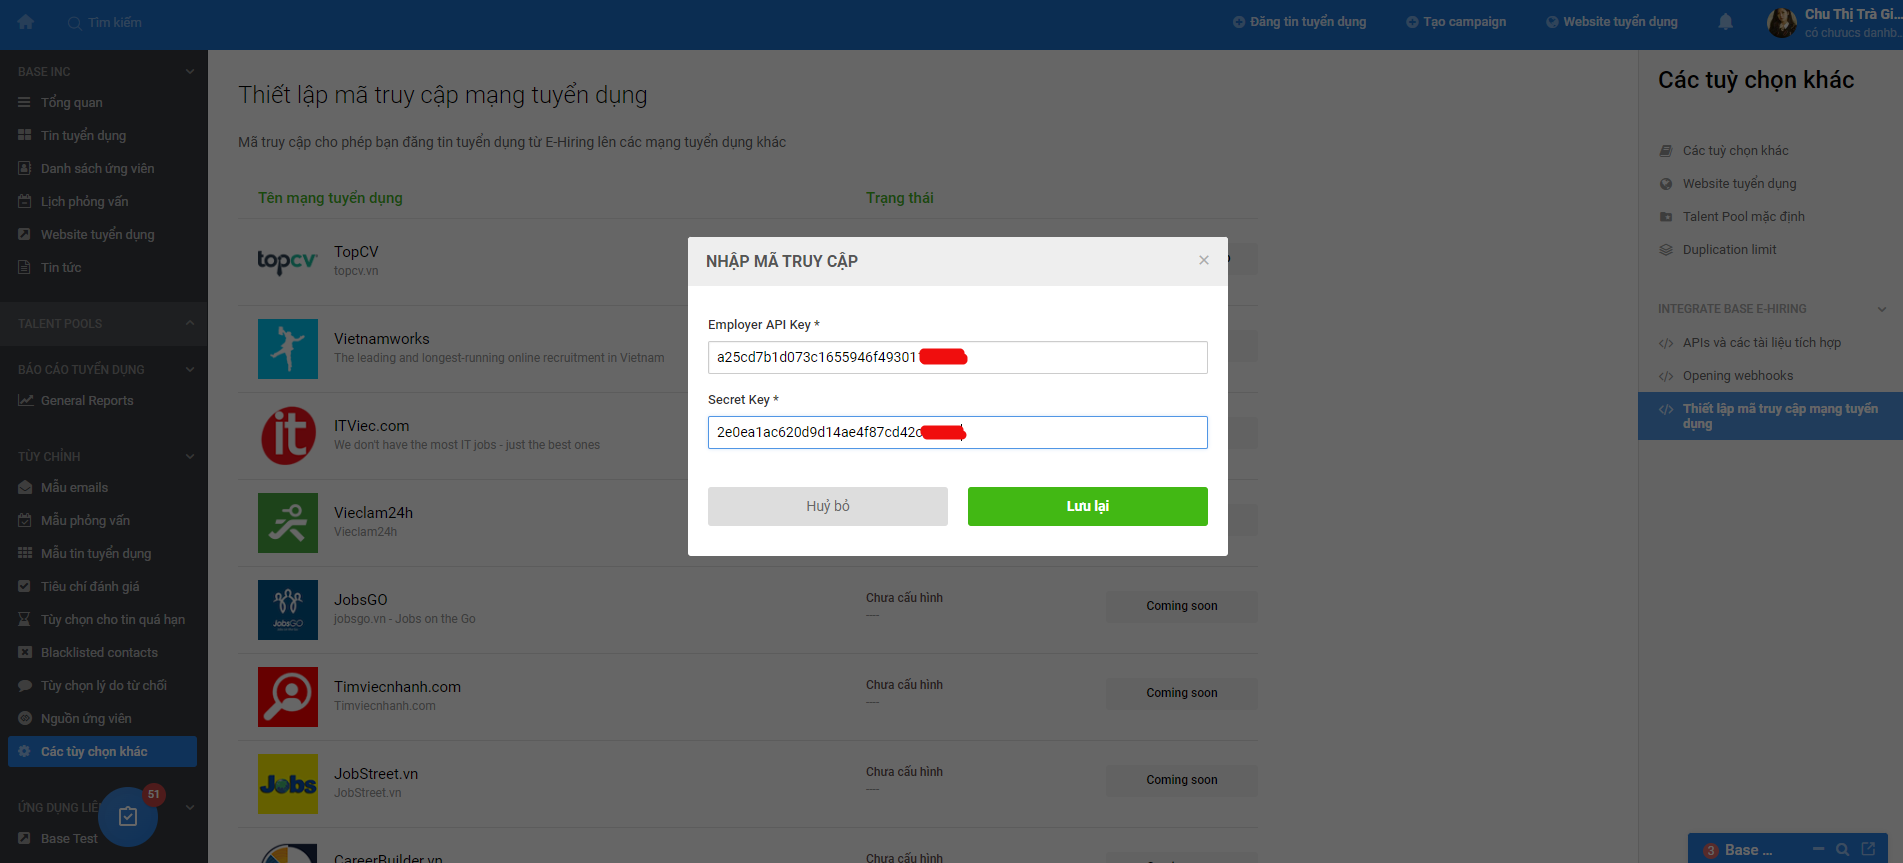Click the Trạng thái column header
The width and height of the screenshot is (1903, 863).
900,198
